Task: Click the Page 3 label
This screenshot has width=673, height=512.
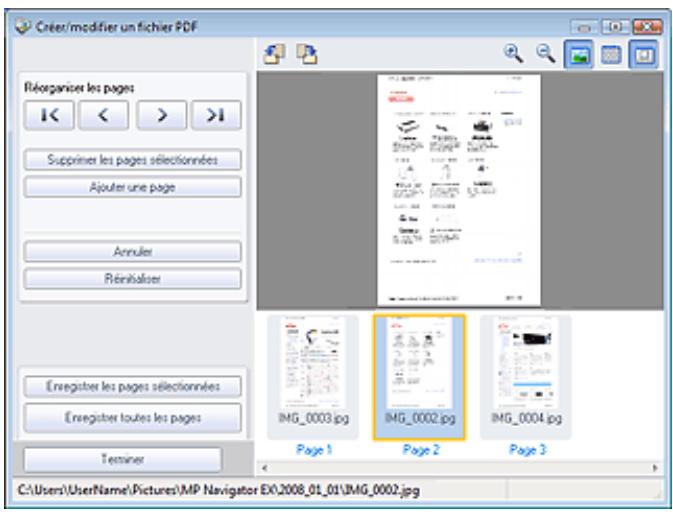Action: pyautogui.click(x=527, y=450)
